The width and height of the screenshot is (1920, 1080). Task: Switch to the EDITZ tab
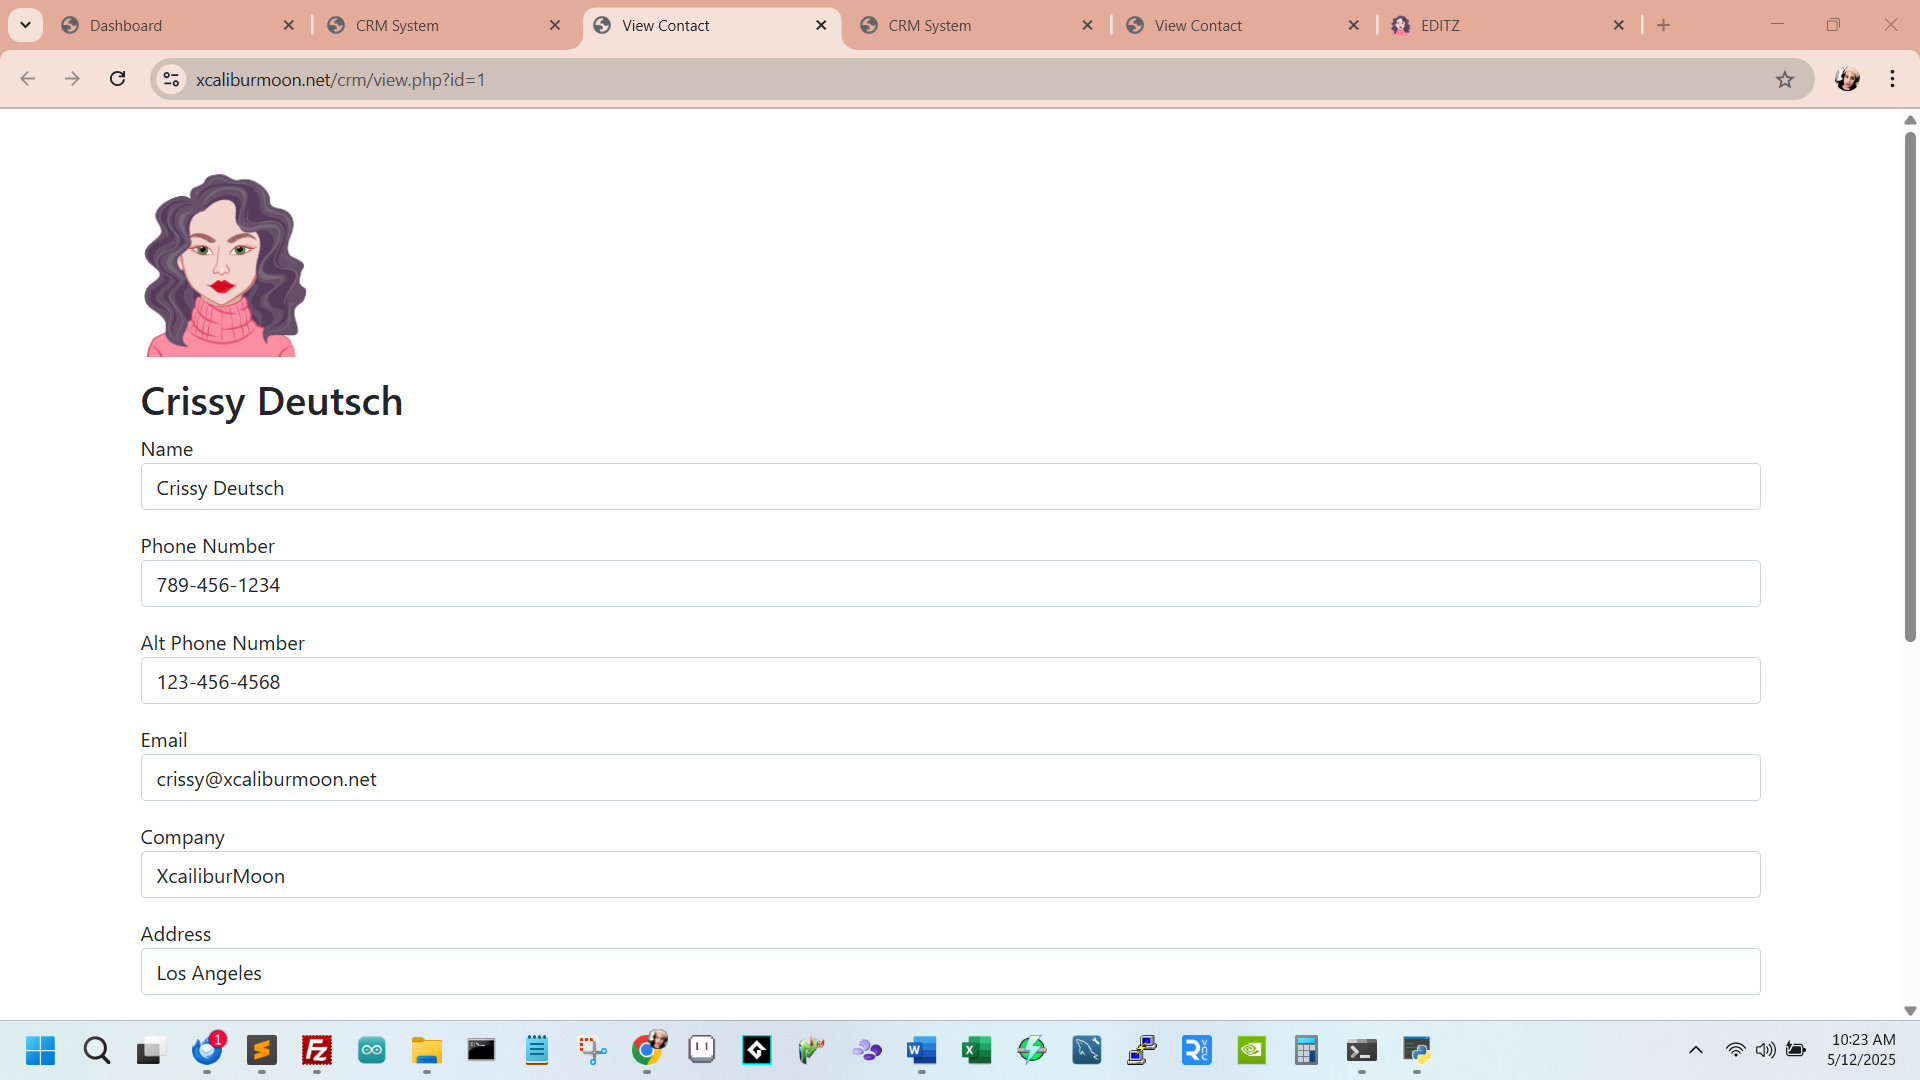click(x=1509, y=26)
